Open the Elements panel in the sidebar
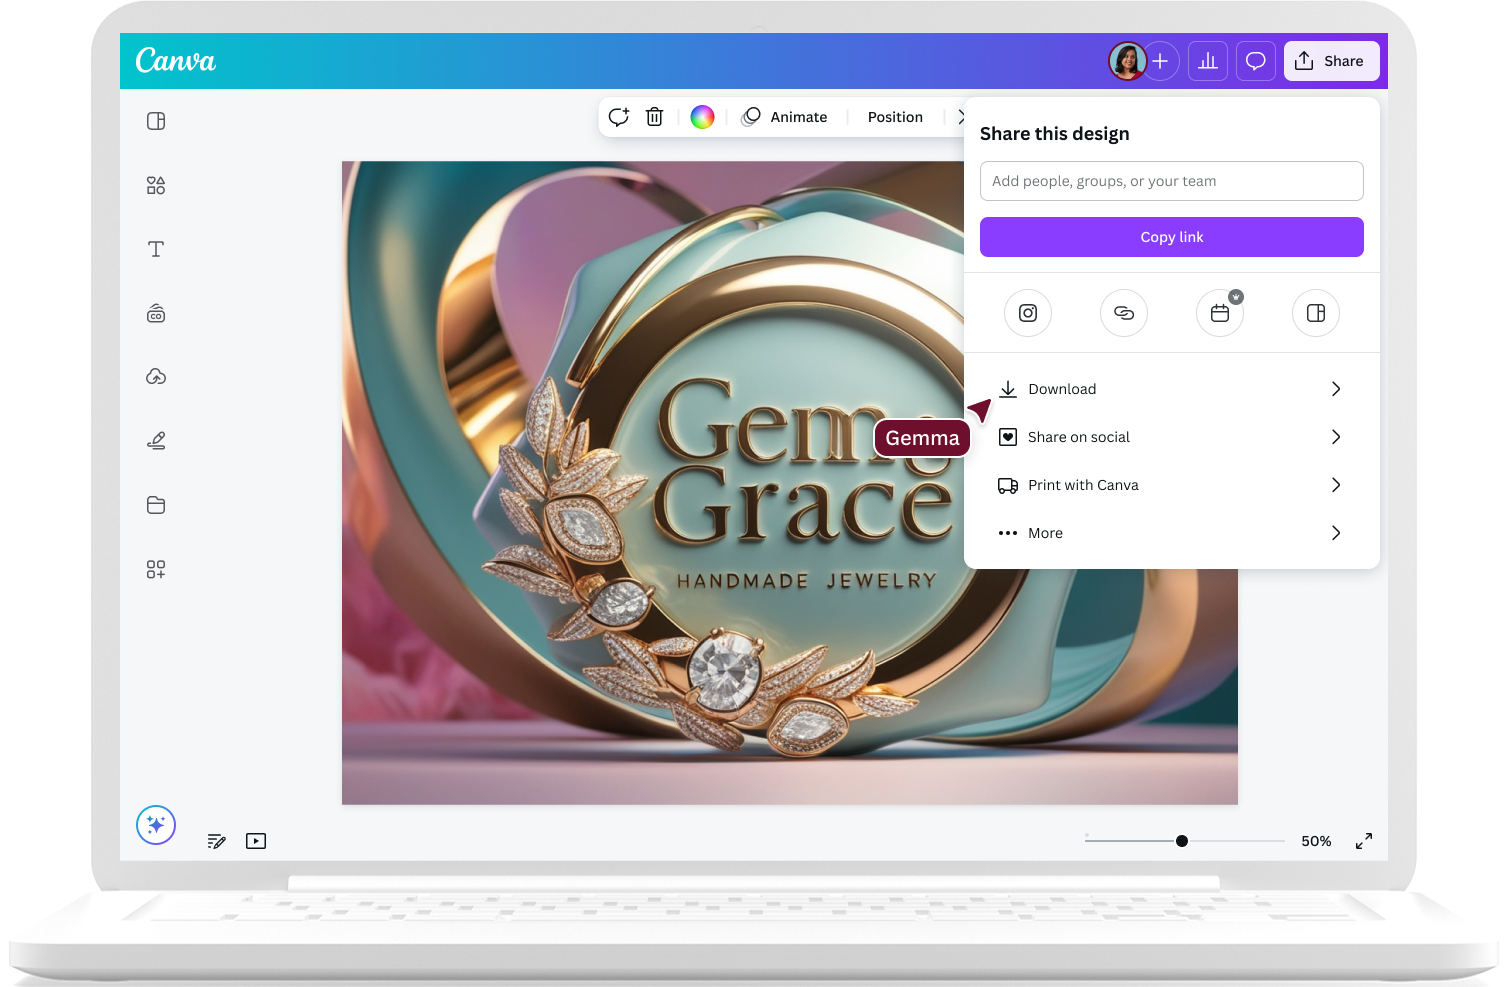This screenshot has width=1508, height=987. coord(156,184)
